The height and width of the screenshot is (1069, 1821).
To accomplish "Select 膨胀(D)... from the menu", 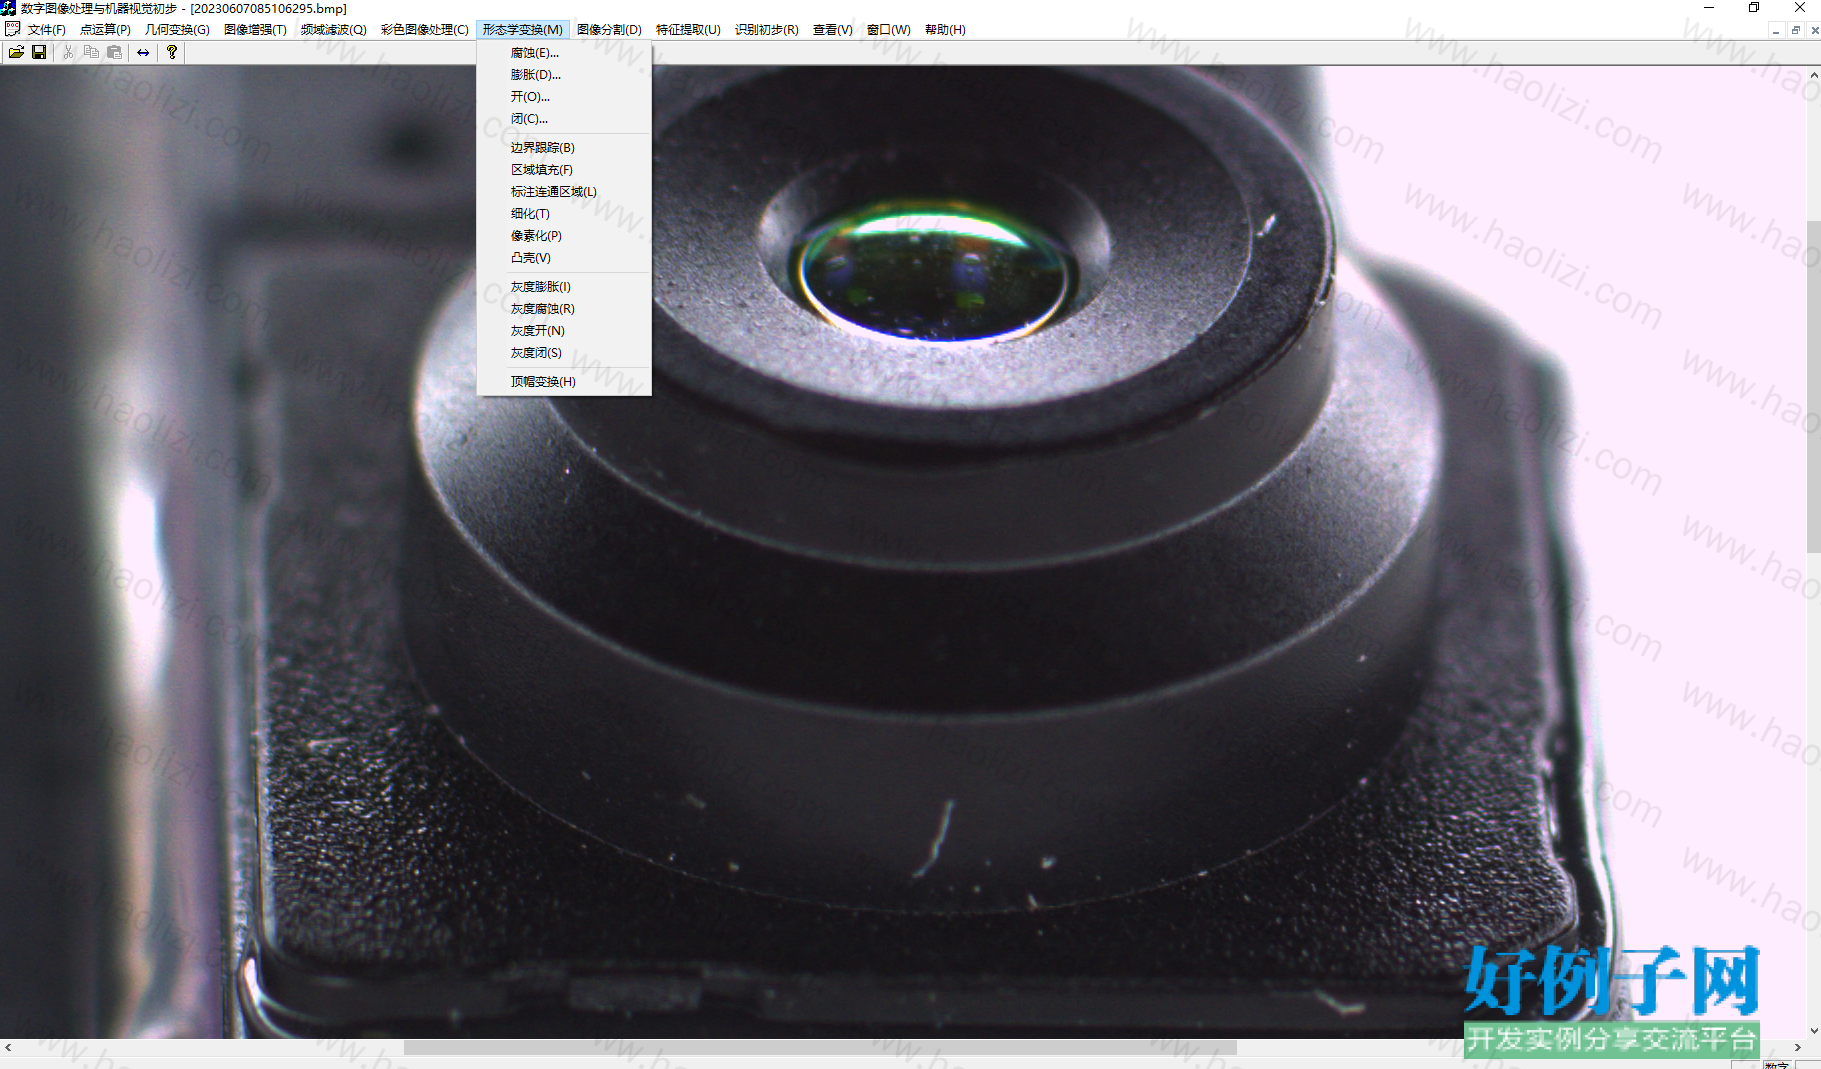I will tap(564, 75).
